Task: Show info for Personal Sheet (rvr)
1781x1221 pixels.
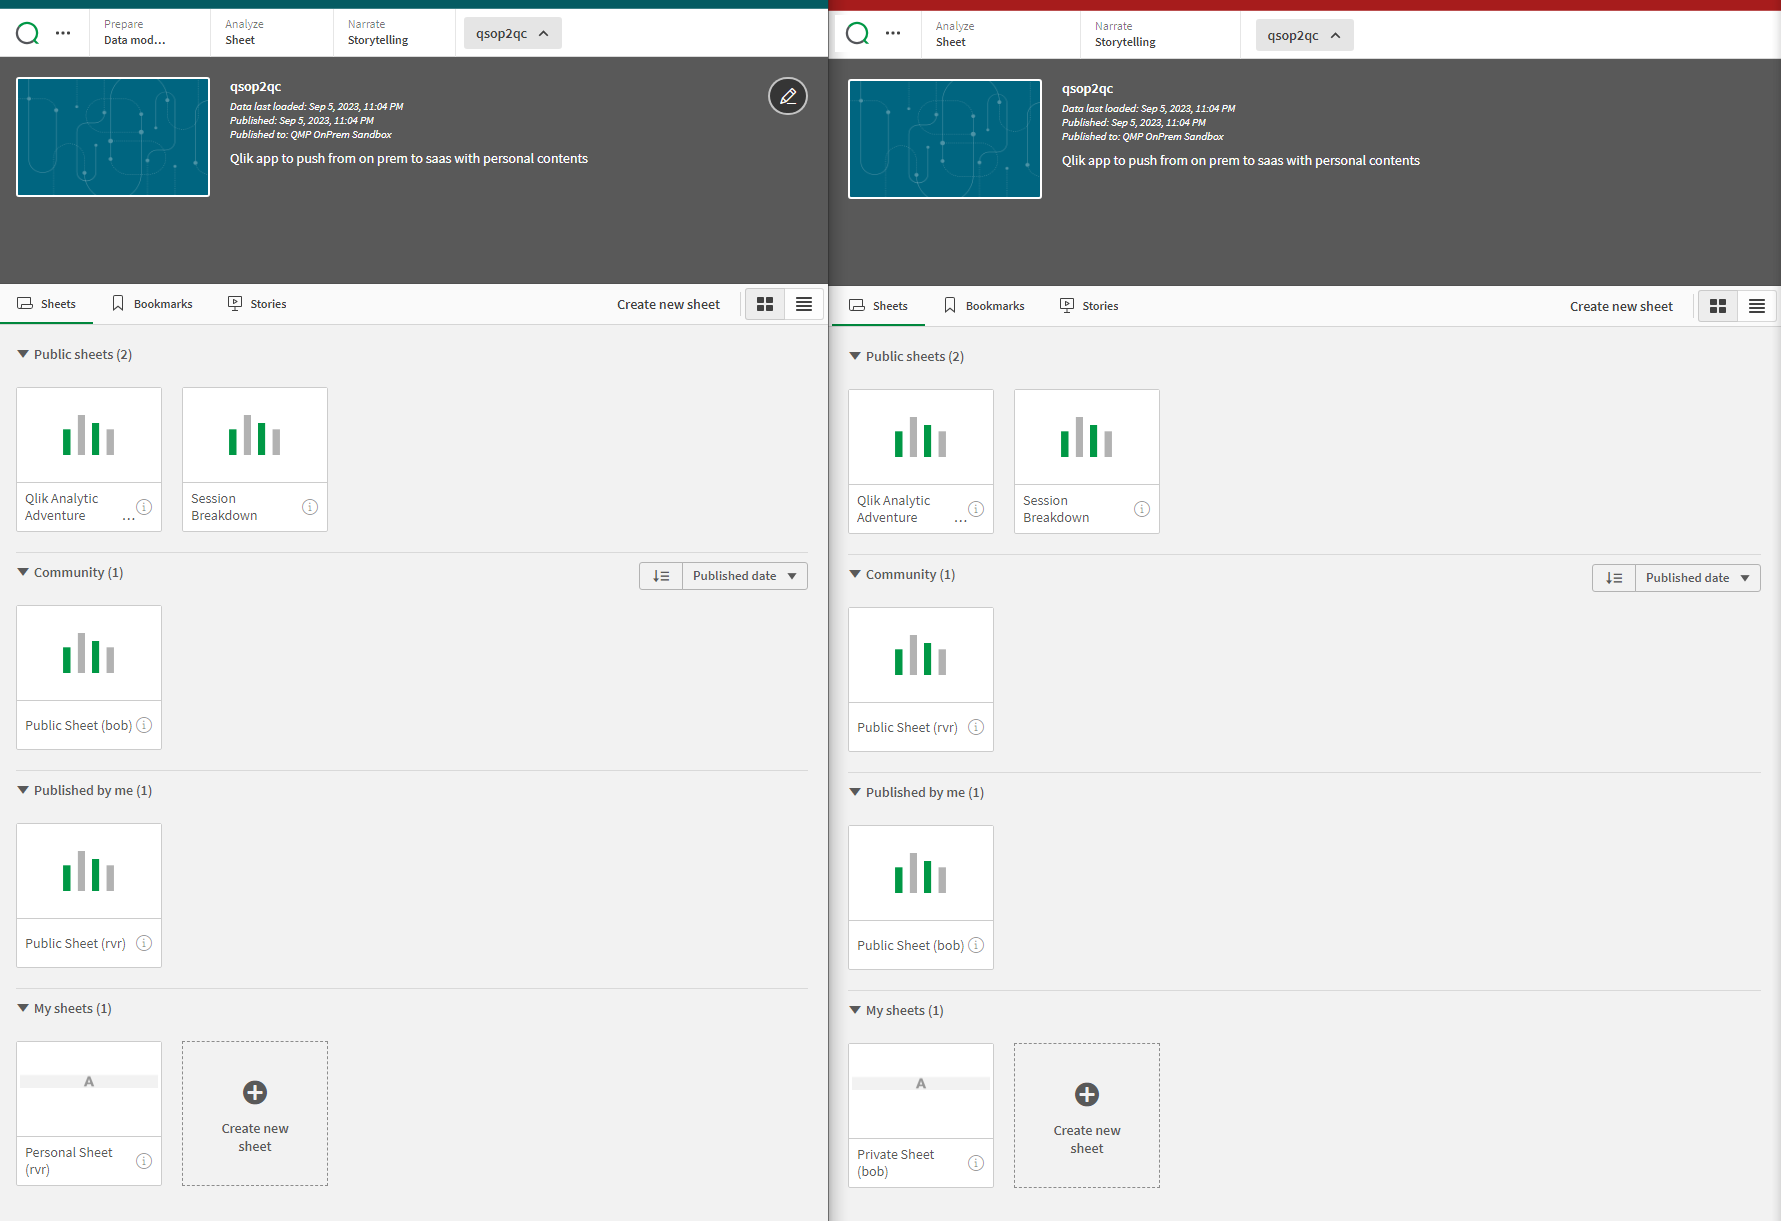Action: tap(144, 1161)
